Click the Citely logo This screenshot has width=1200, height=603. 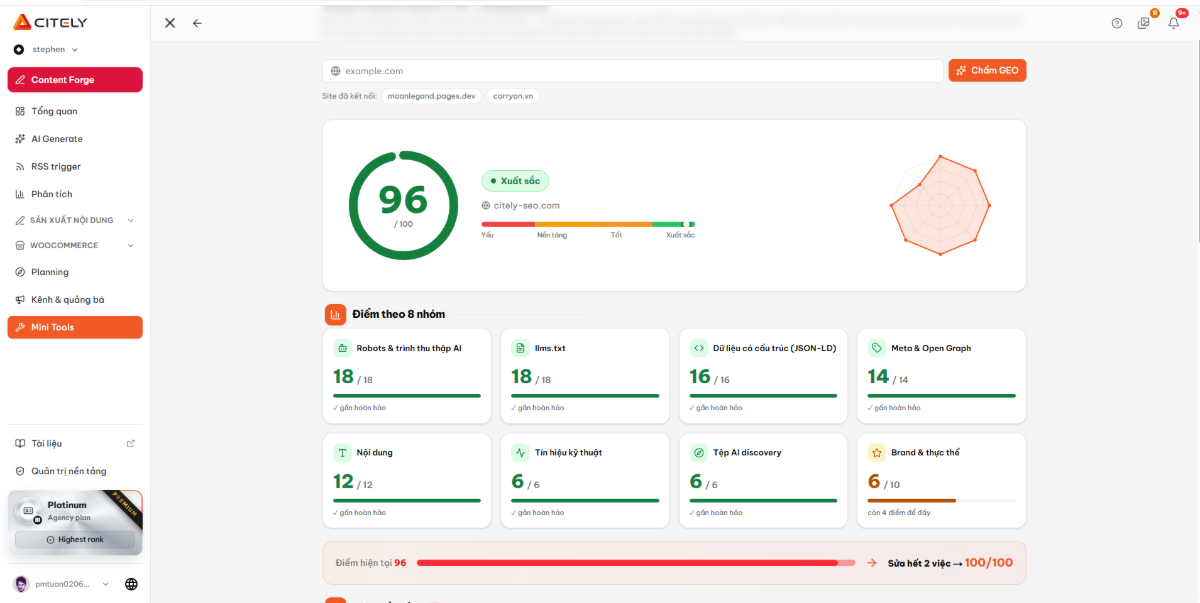click(x=50, y=22)
